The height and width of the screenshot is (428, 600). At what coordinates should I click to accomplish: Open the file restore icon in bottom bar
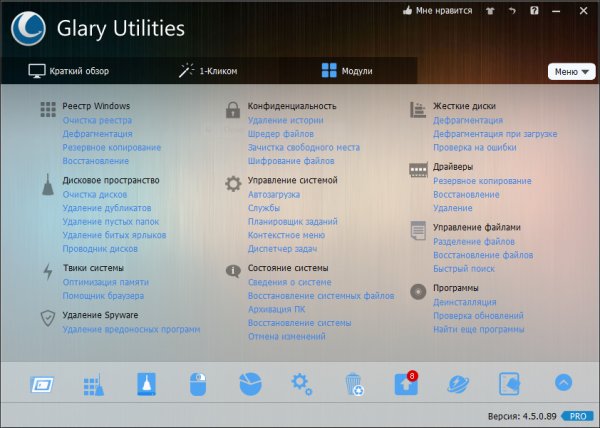[x=510, y=384]
